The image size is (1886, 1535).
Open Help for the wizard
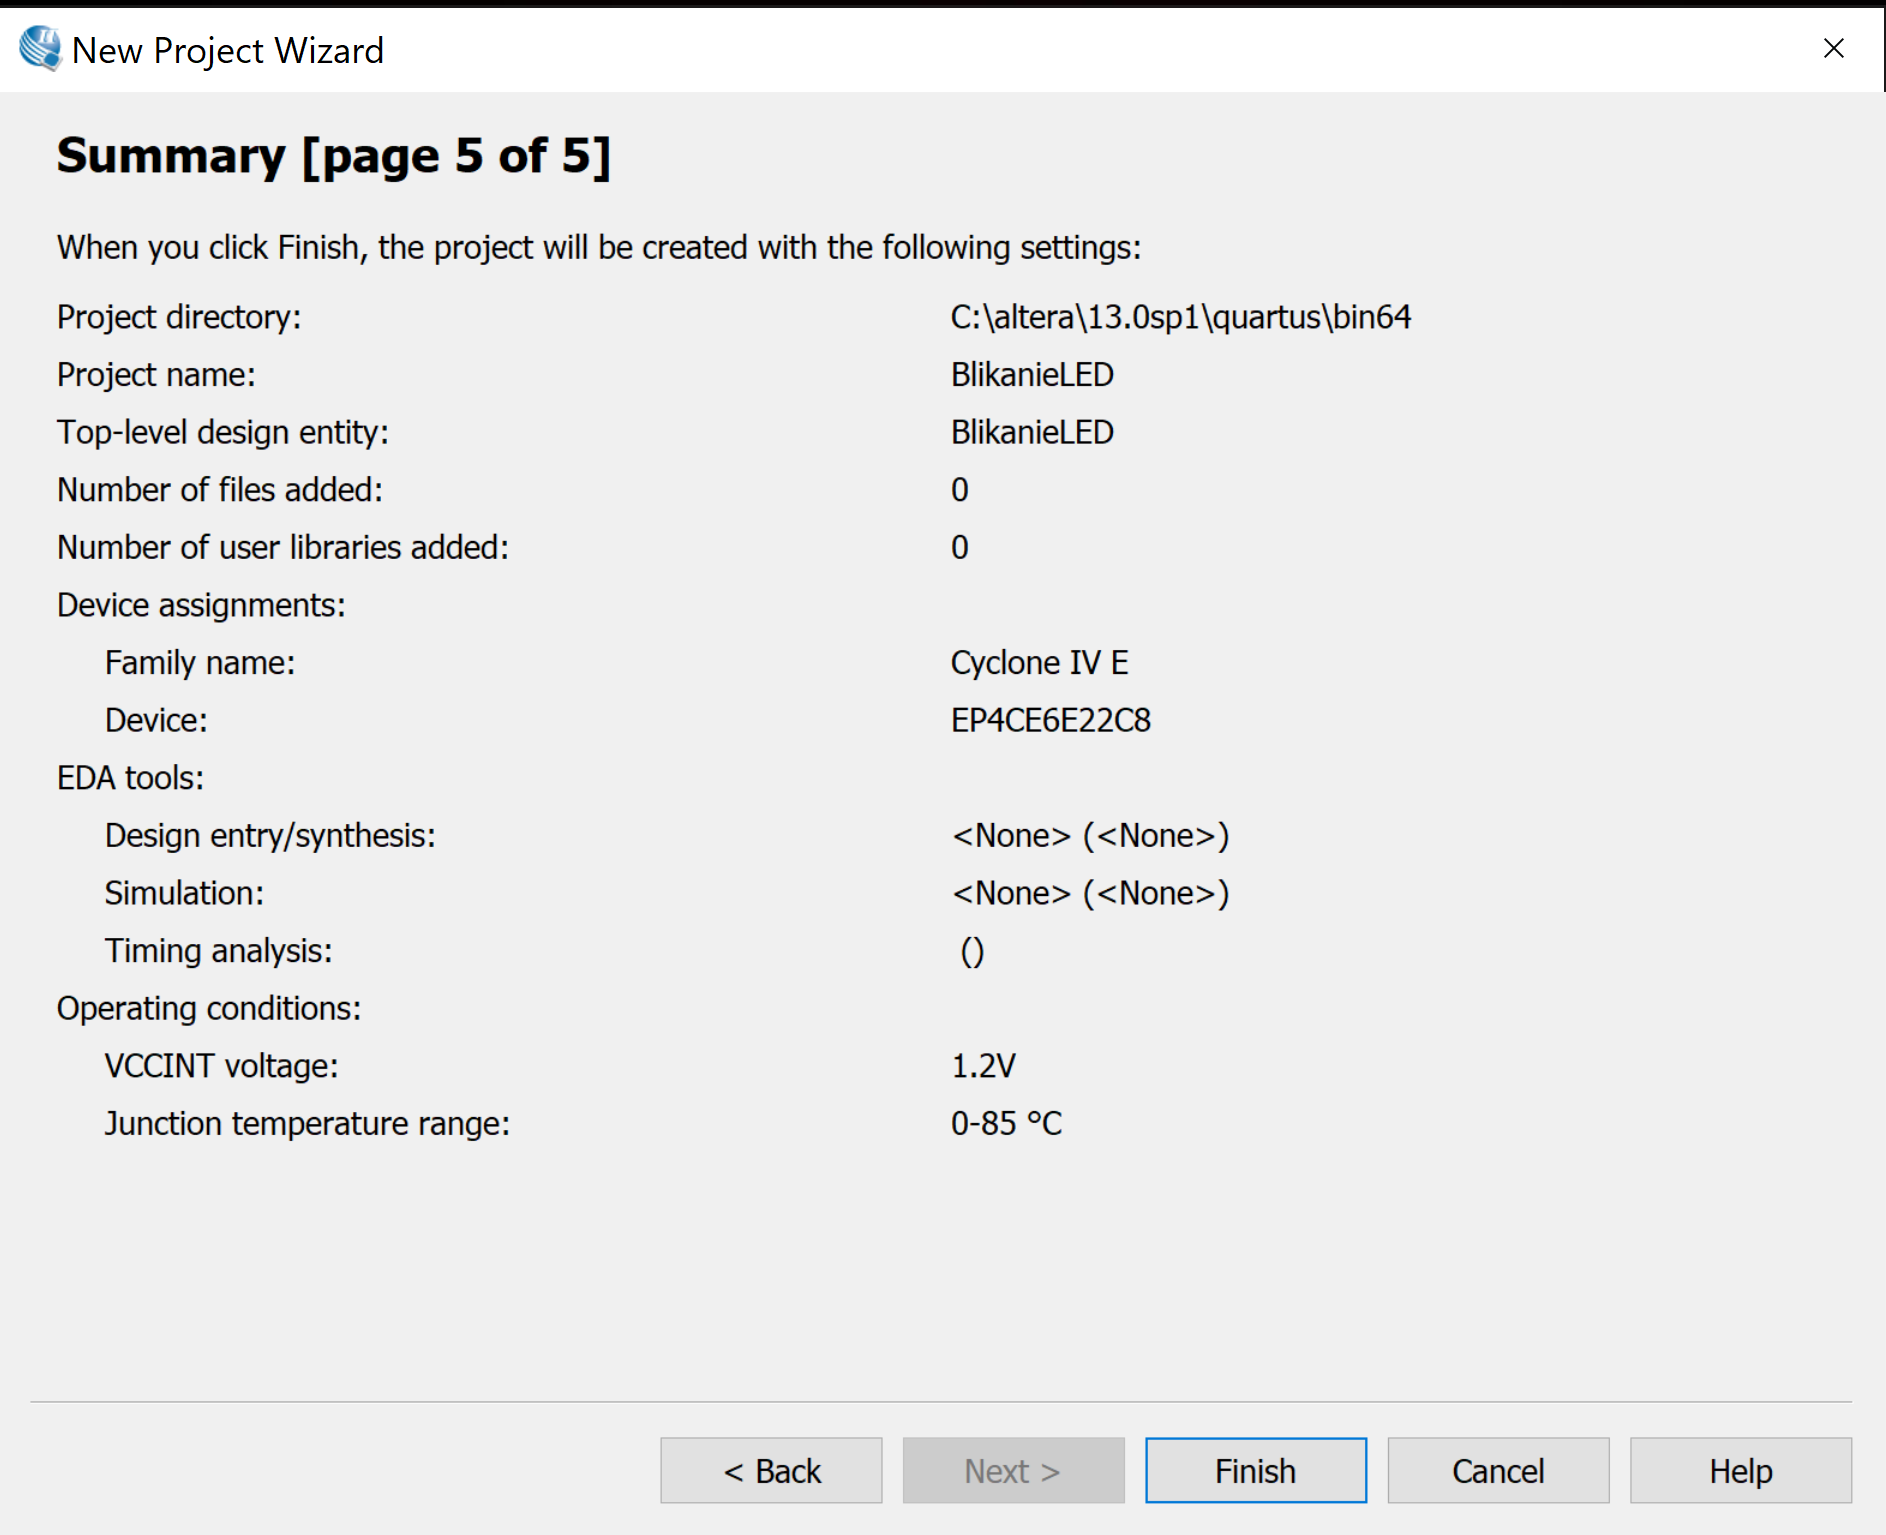(x=1740, y=1470)
